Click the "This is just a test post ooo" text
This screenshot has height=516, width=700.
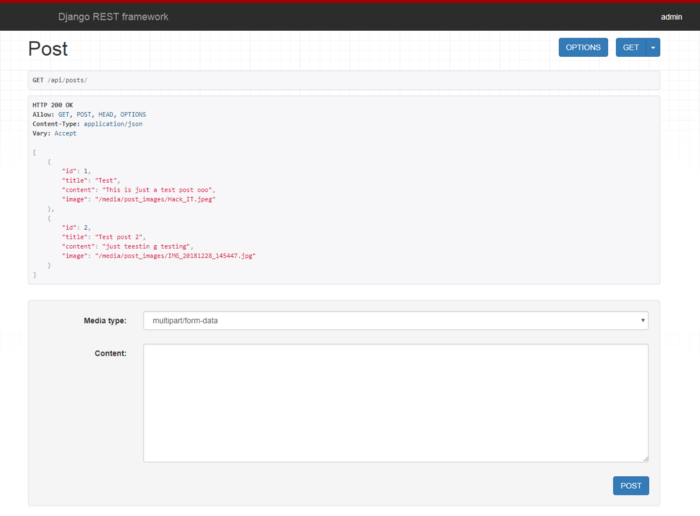click(158, 189)
